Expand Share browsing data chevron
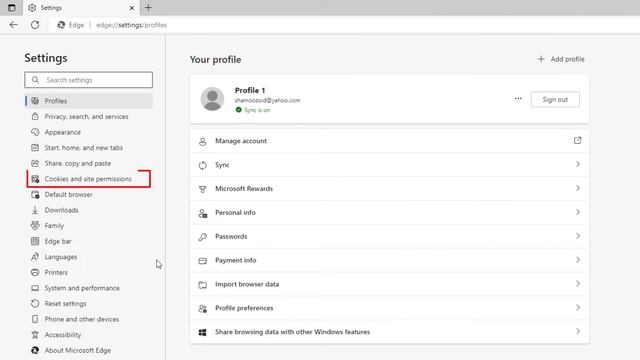Screen dimensions: 640x360 (578, 331)
